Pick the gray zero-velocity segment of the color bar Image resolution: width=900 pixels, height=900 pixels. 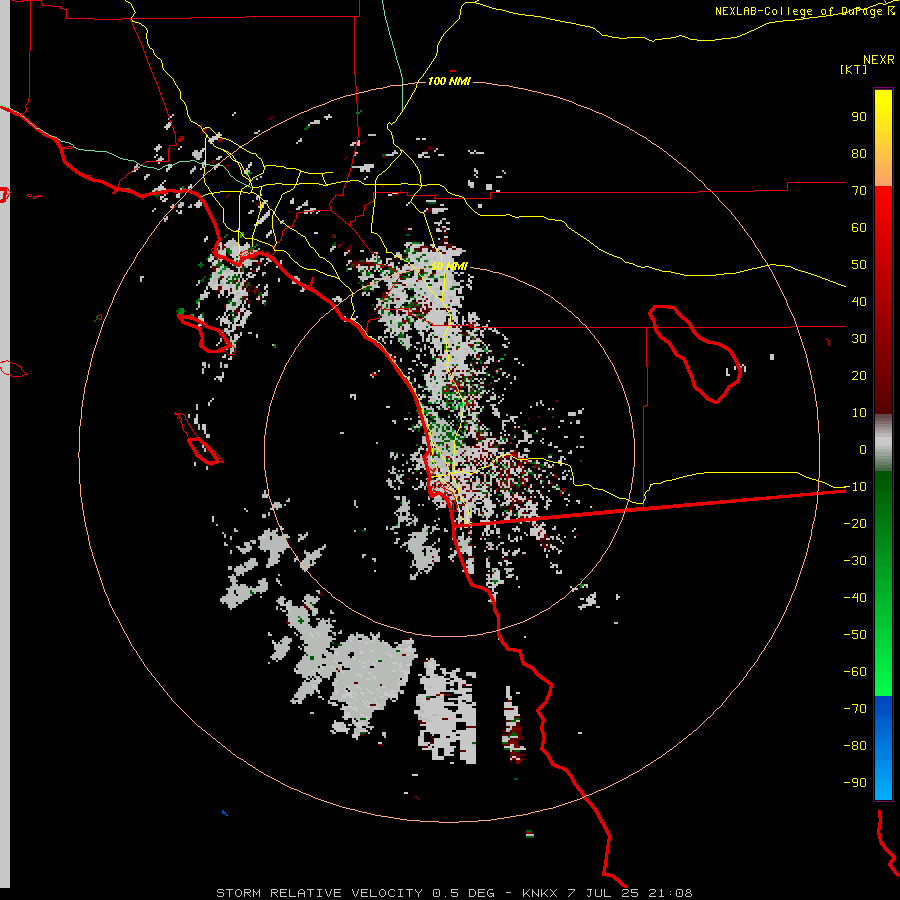pos(883,443)
